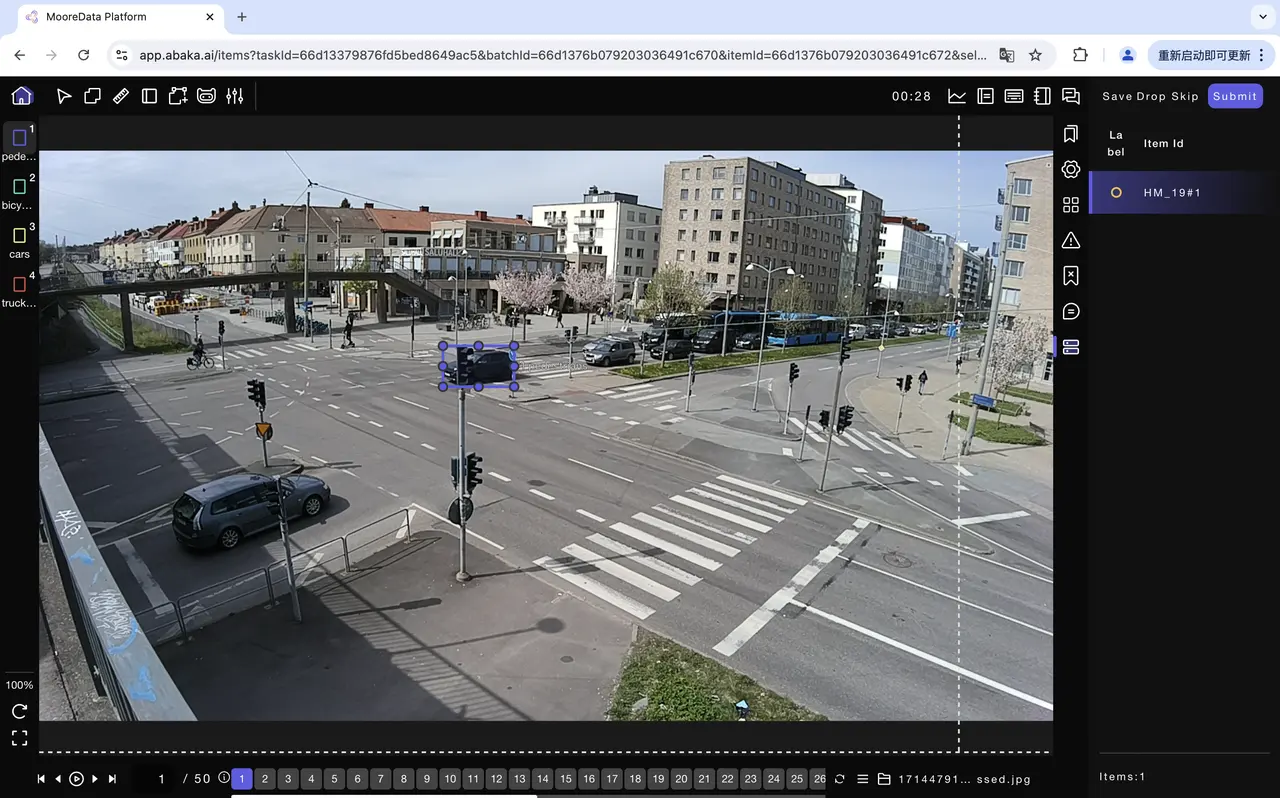1280x798 pixels.
Task: Click the reload loop icon beside frames
Action: (840, 779)
